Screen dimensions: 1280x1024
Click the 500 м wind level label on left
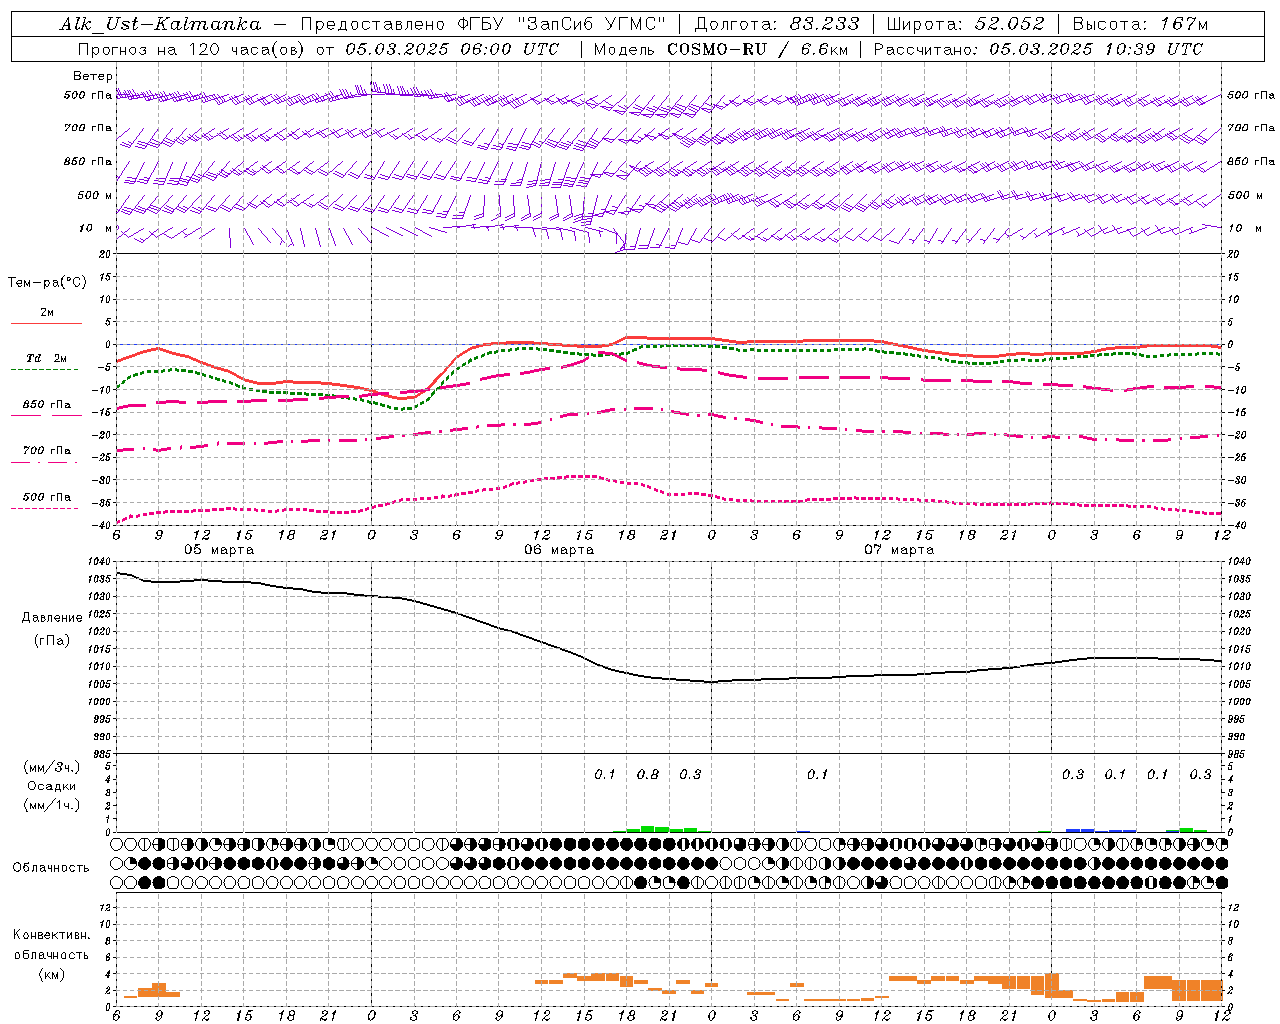pyautogui.click(x=95, y=195)
